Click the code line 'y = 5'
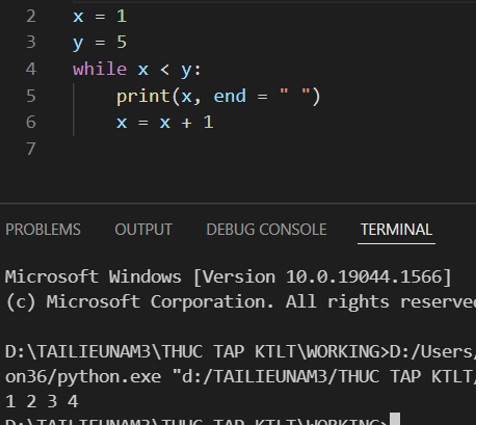The width and height of the screenshot is (479, 425). (x=100, y=43)
